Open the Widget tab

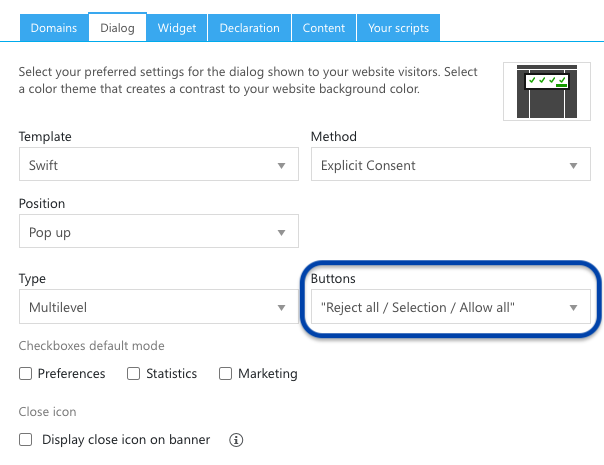pos(177,28)
